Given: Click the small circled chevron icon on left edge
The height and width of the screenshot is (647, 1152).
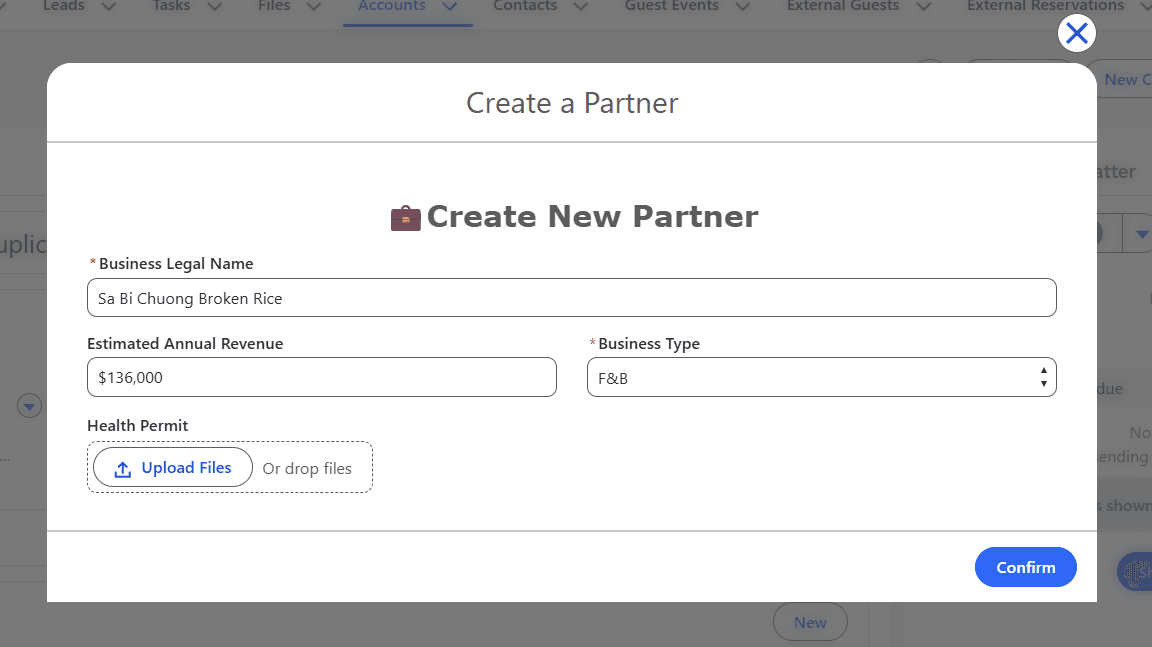Looking at the screenshot, I should coord(29,406).
